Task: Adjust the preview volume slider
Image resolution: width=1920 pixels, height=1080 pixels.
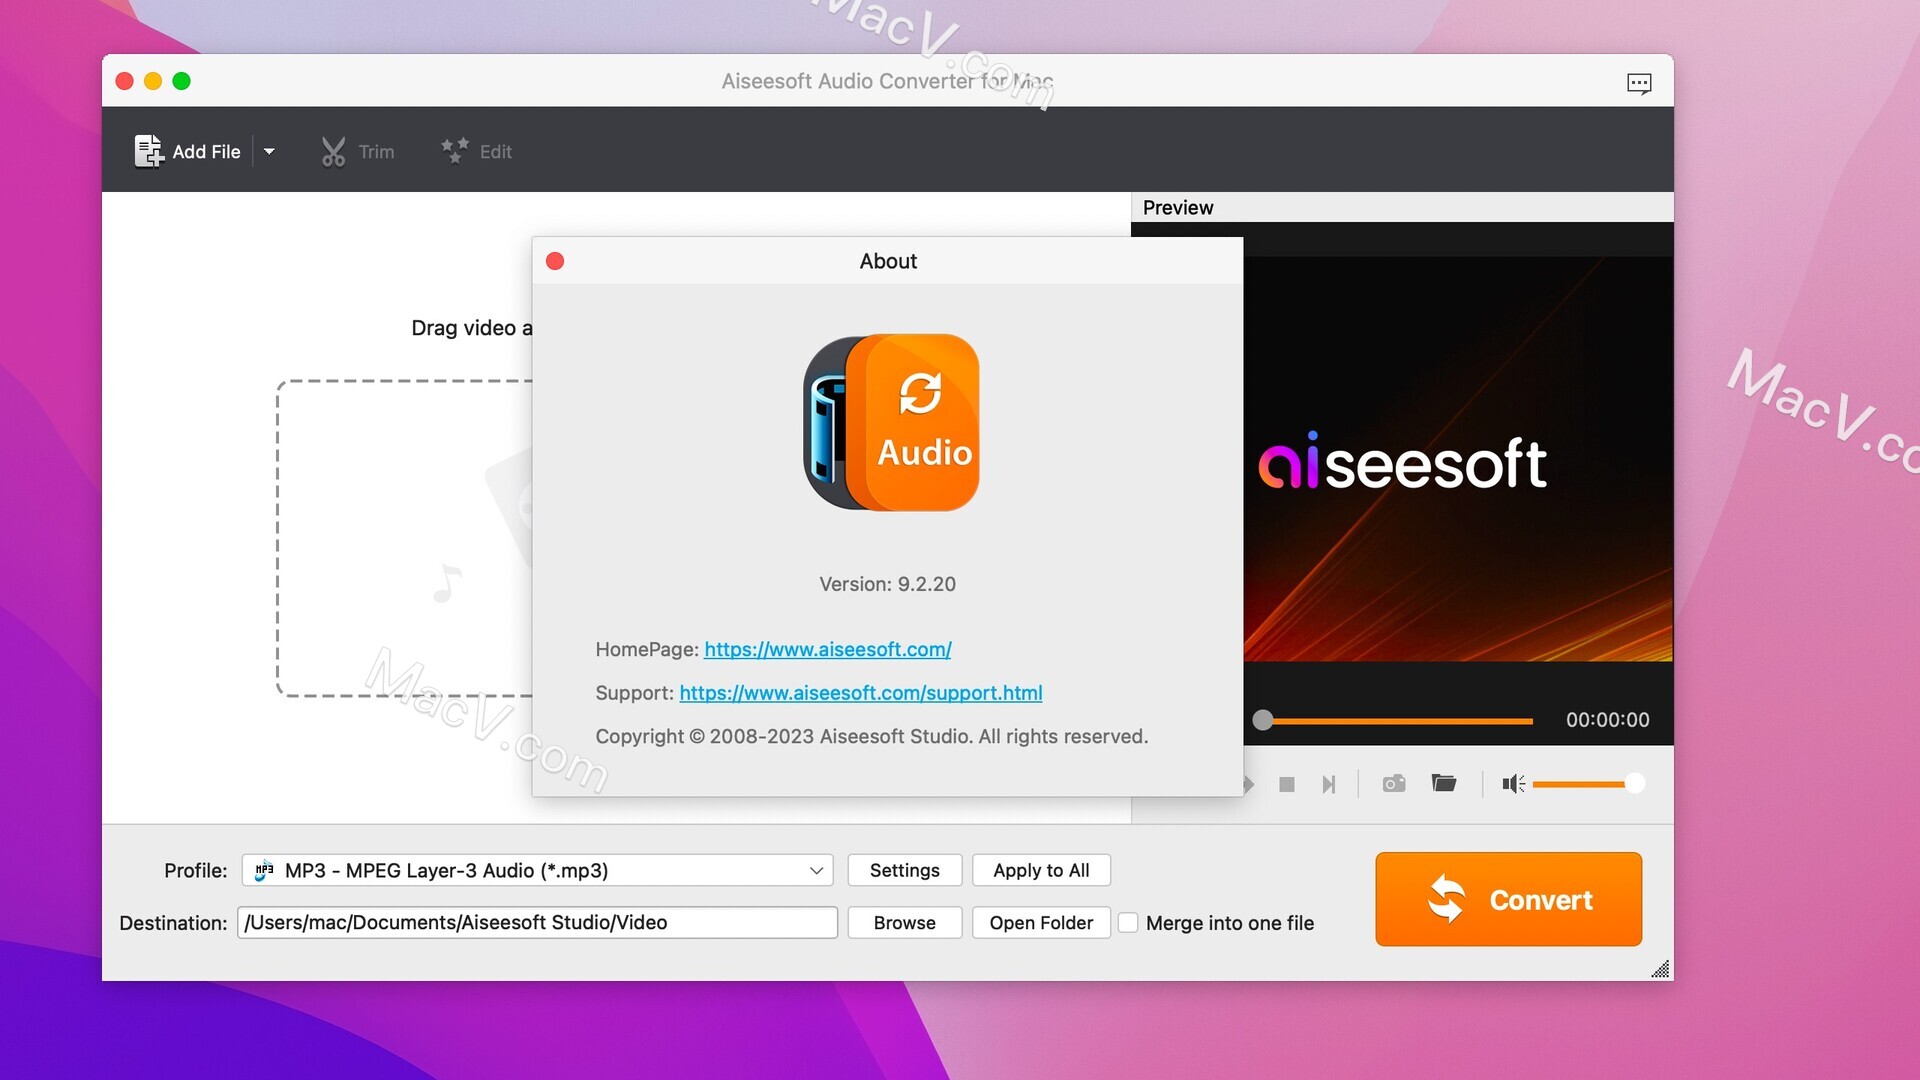Action: pos(1588,784)
